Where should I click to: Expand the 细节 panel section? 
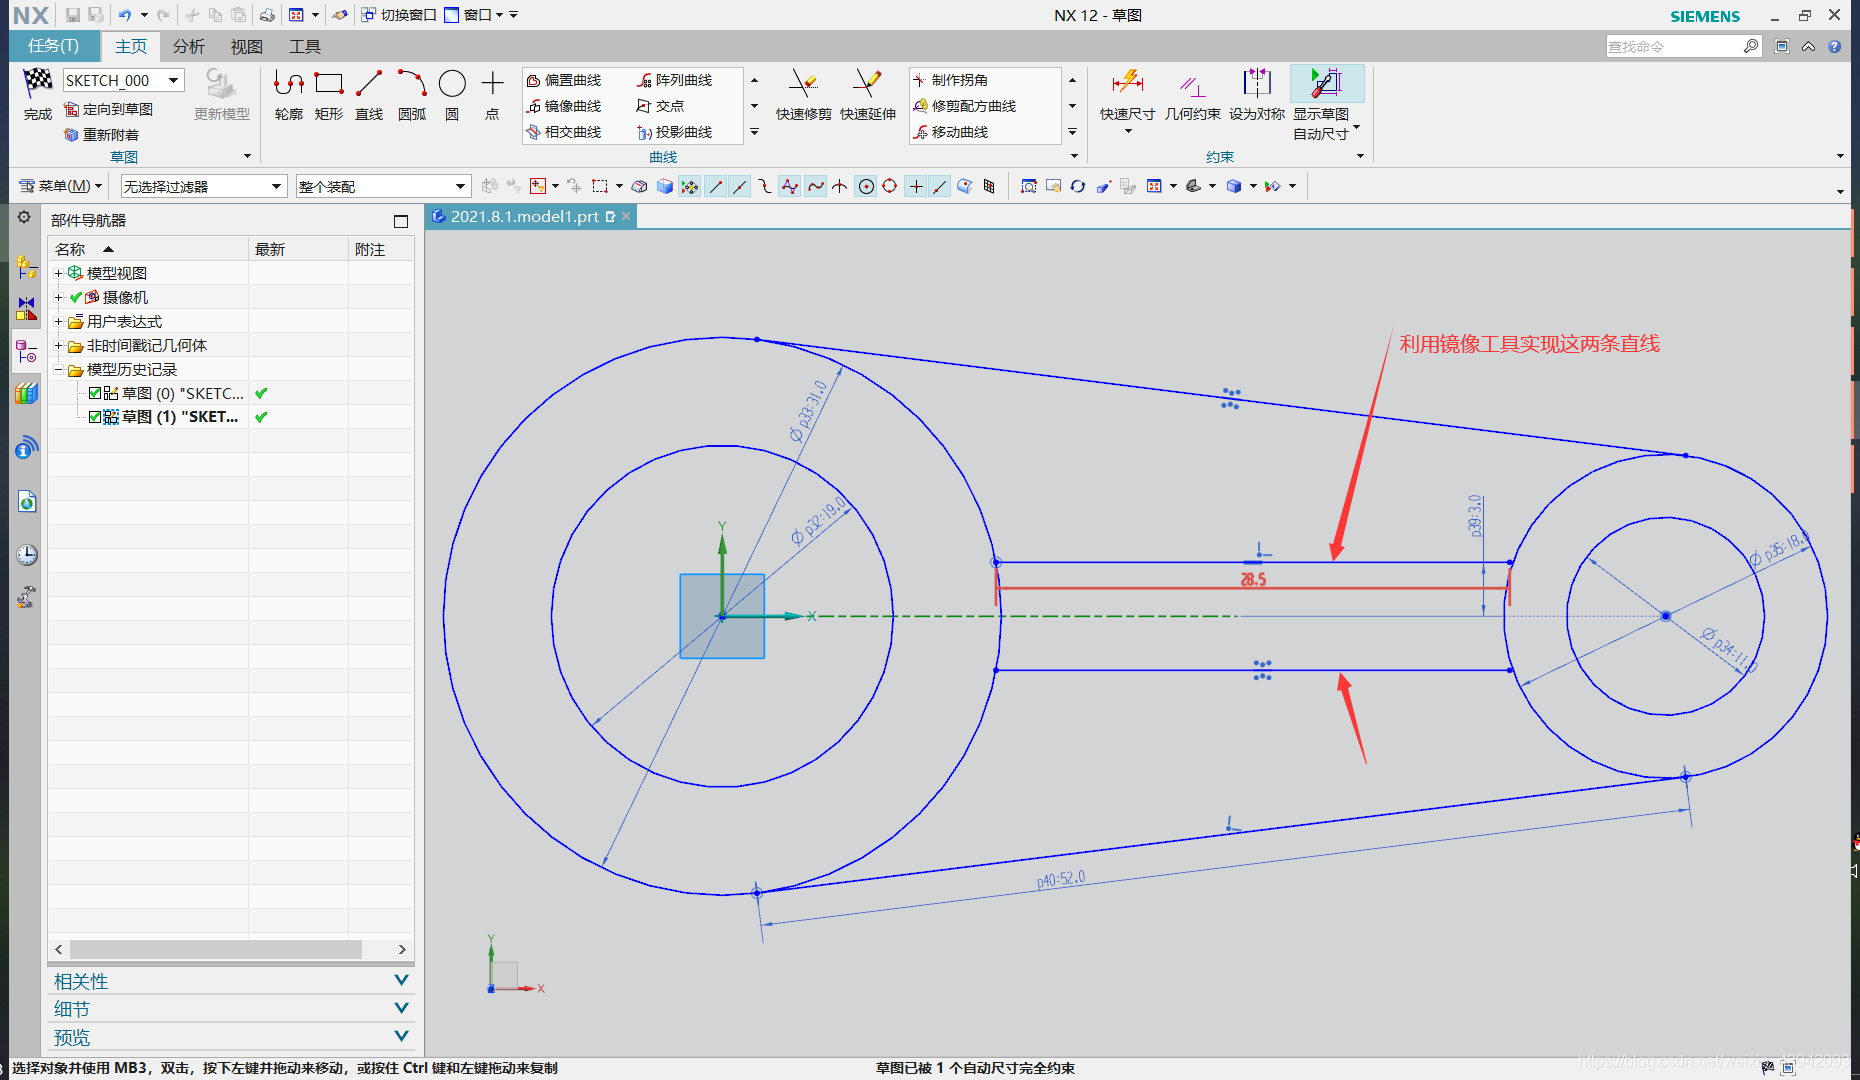231,1009
